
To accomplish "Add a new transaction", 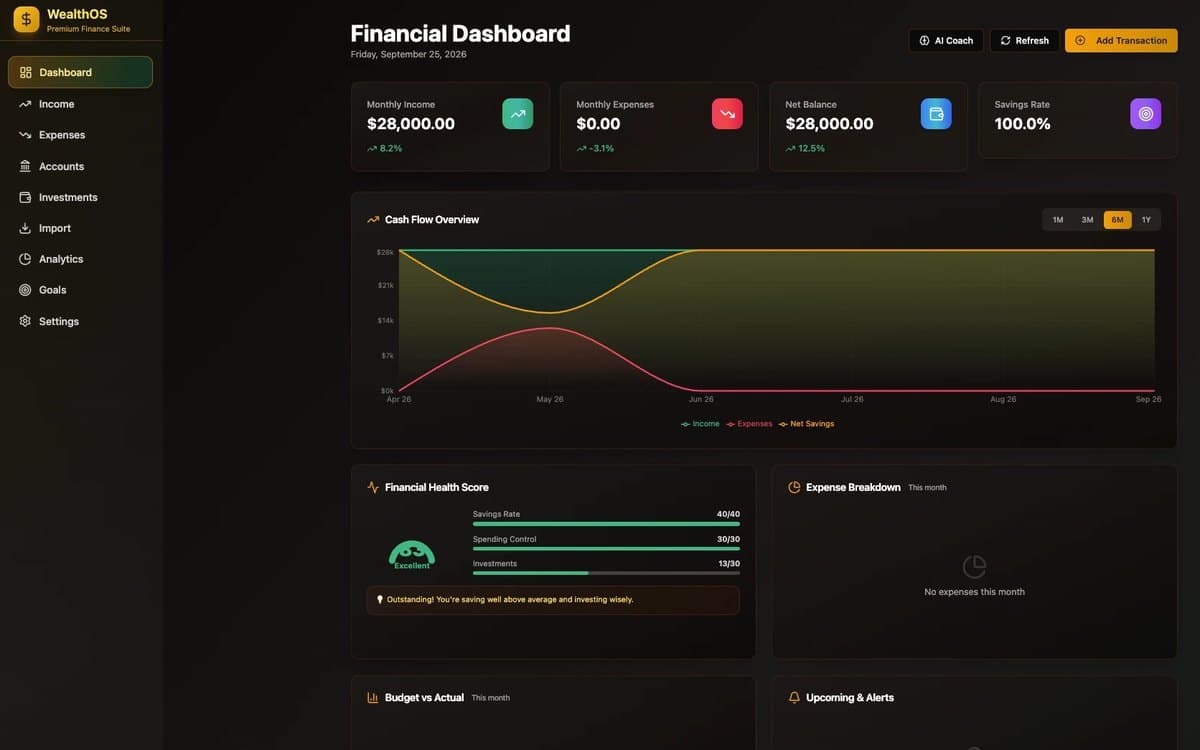I will (x=1121, y=40).
